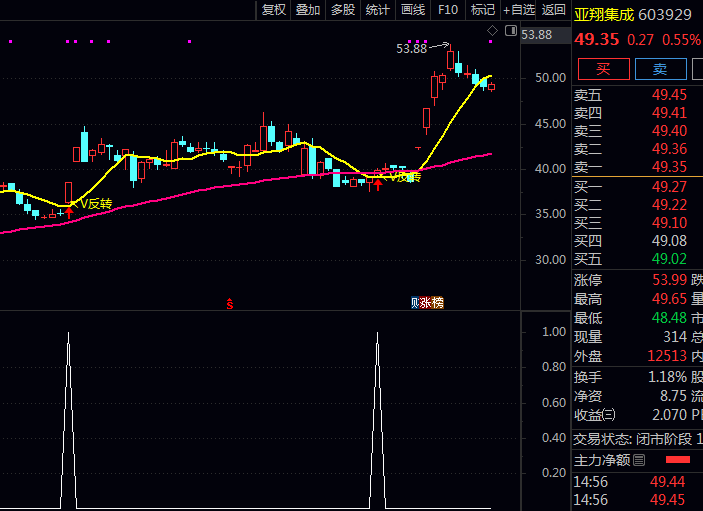Click the 最低 value 48.48
Viewport: 703px width, 511px height.
tap(669, 318)
